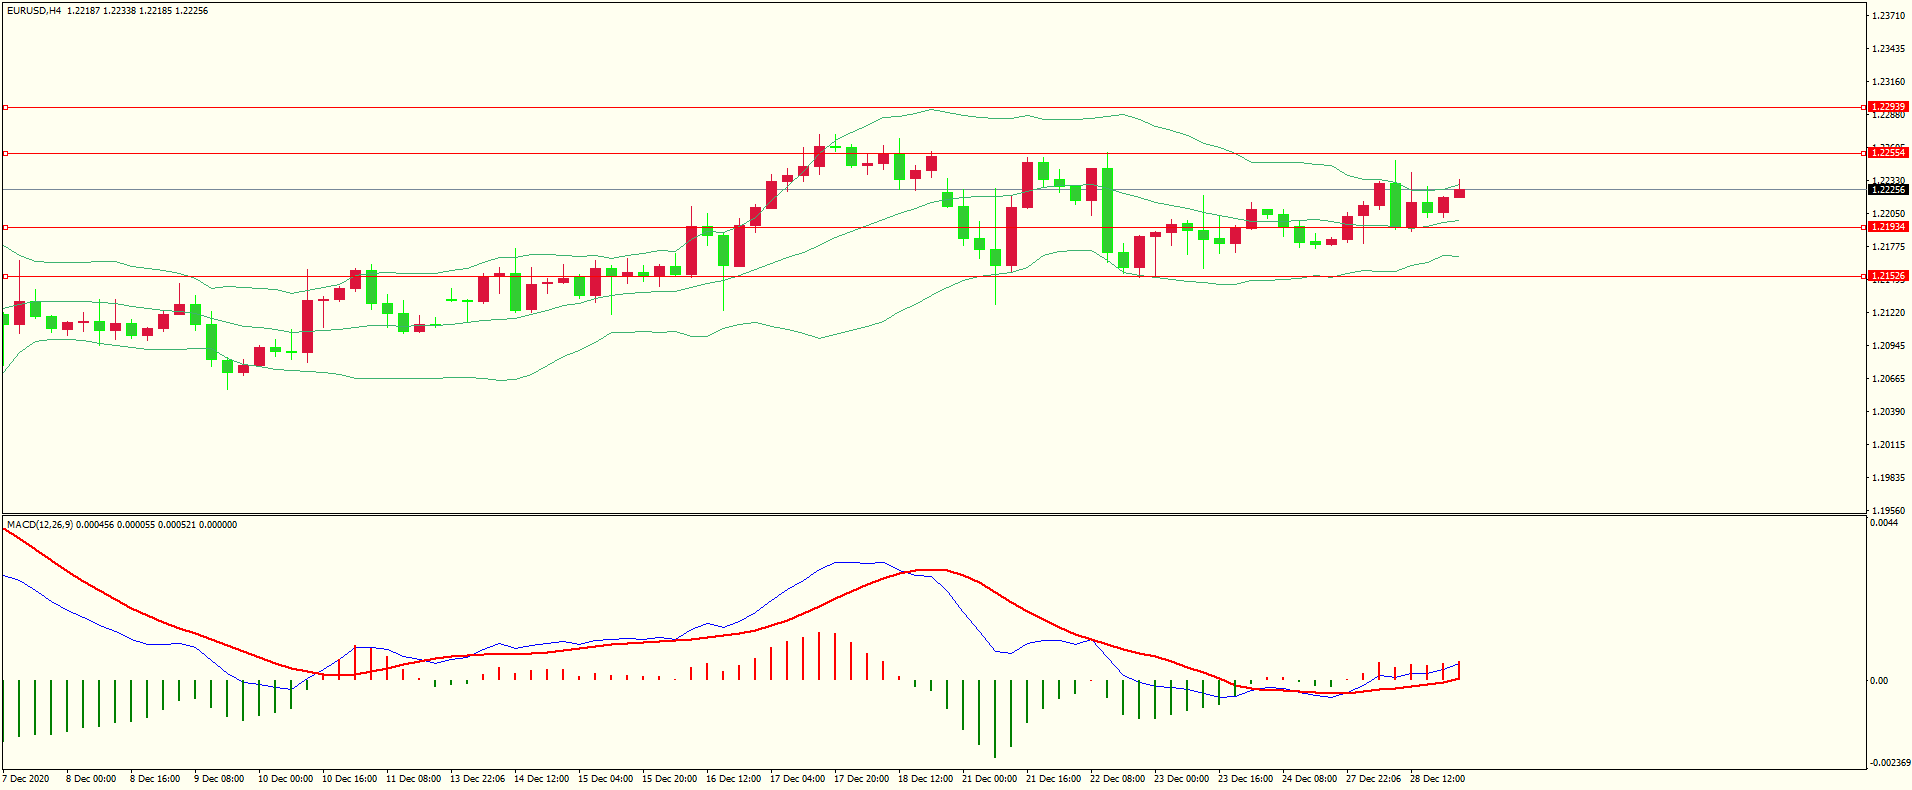Click the MACD(12,26,9) indicator label
This screenshot has width=1912, height=790.
(x=39, y=525)
